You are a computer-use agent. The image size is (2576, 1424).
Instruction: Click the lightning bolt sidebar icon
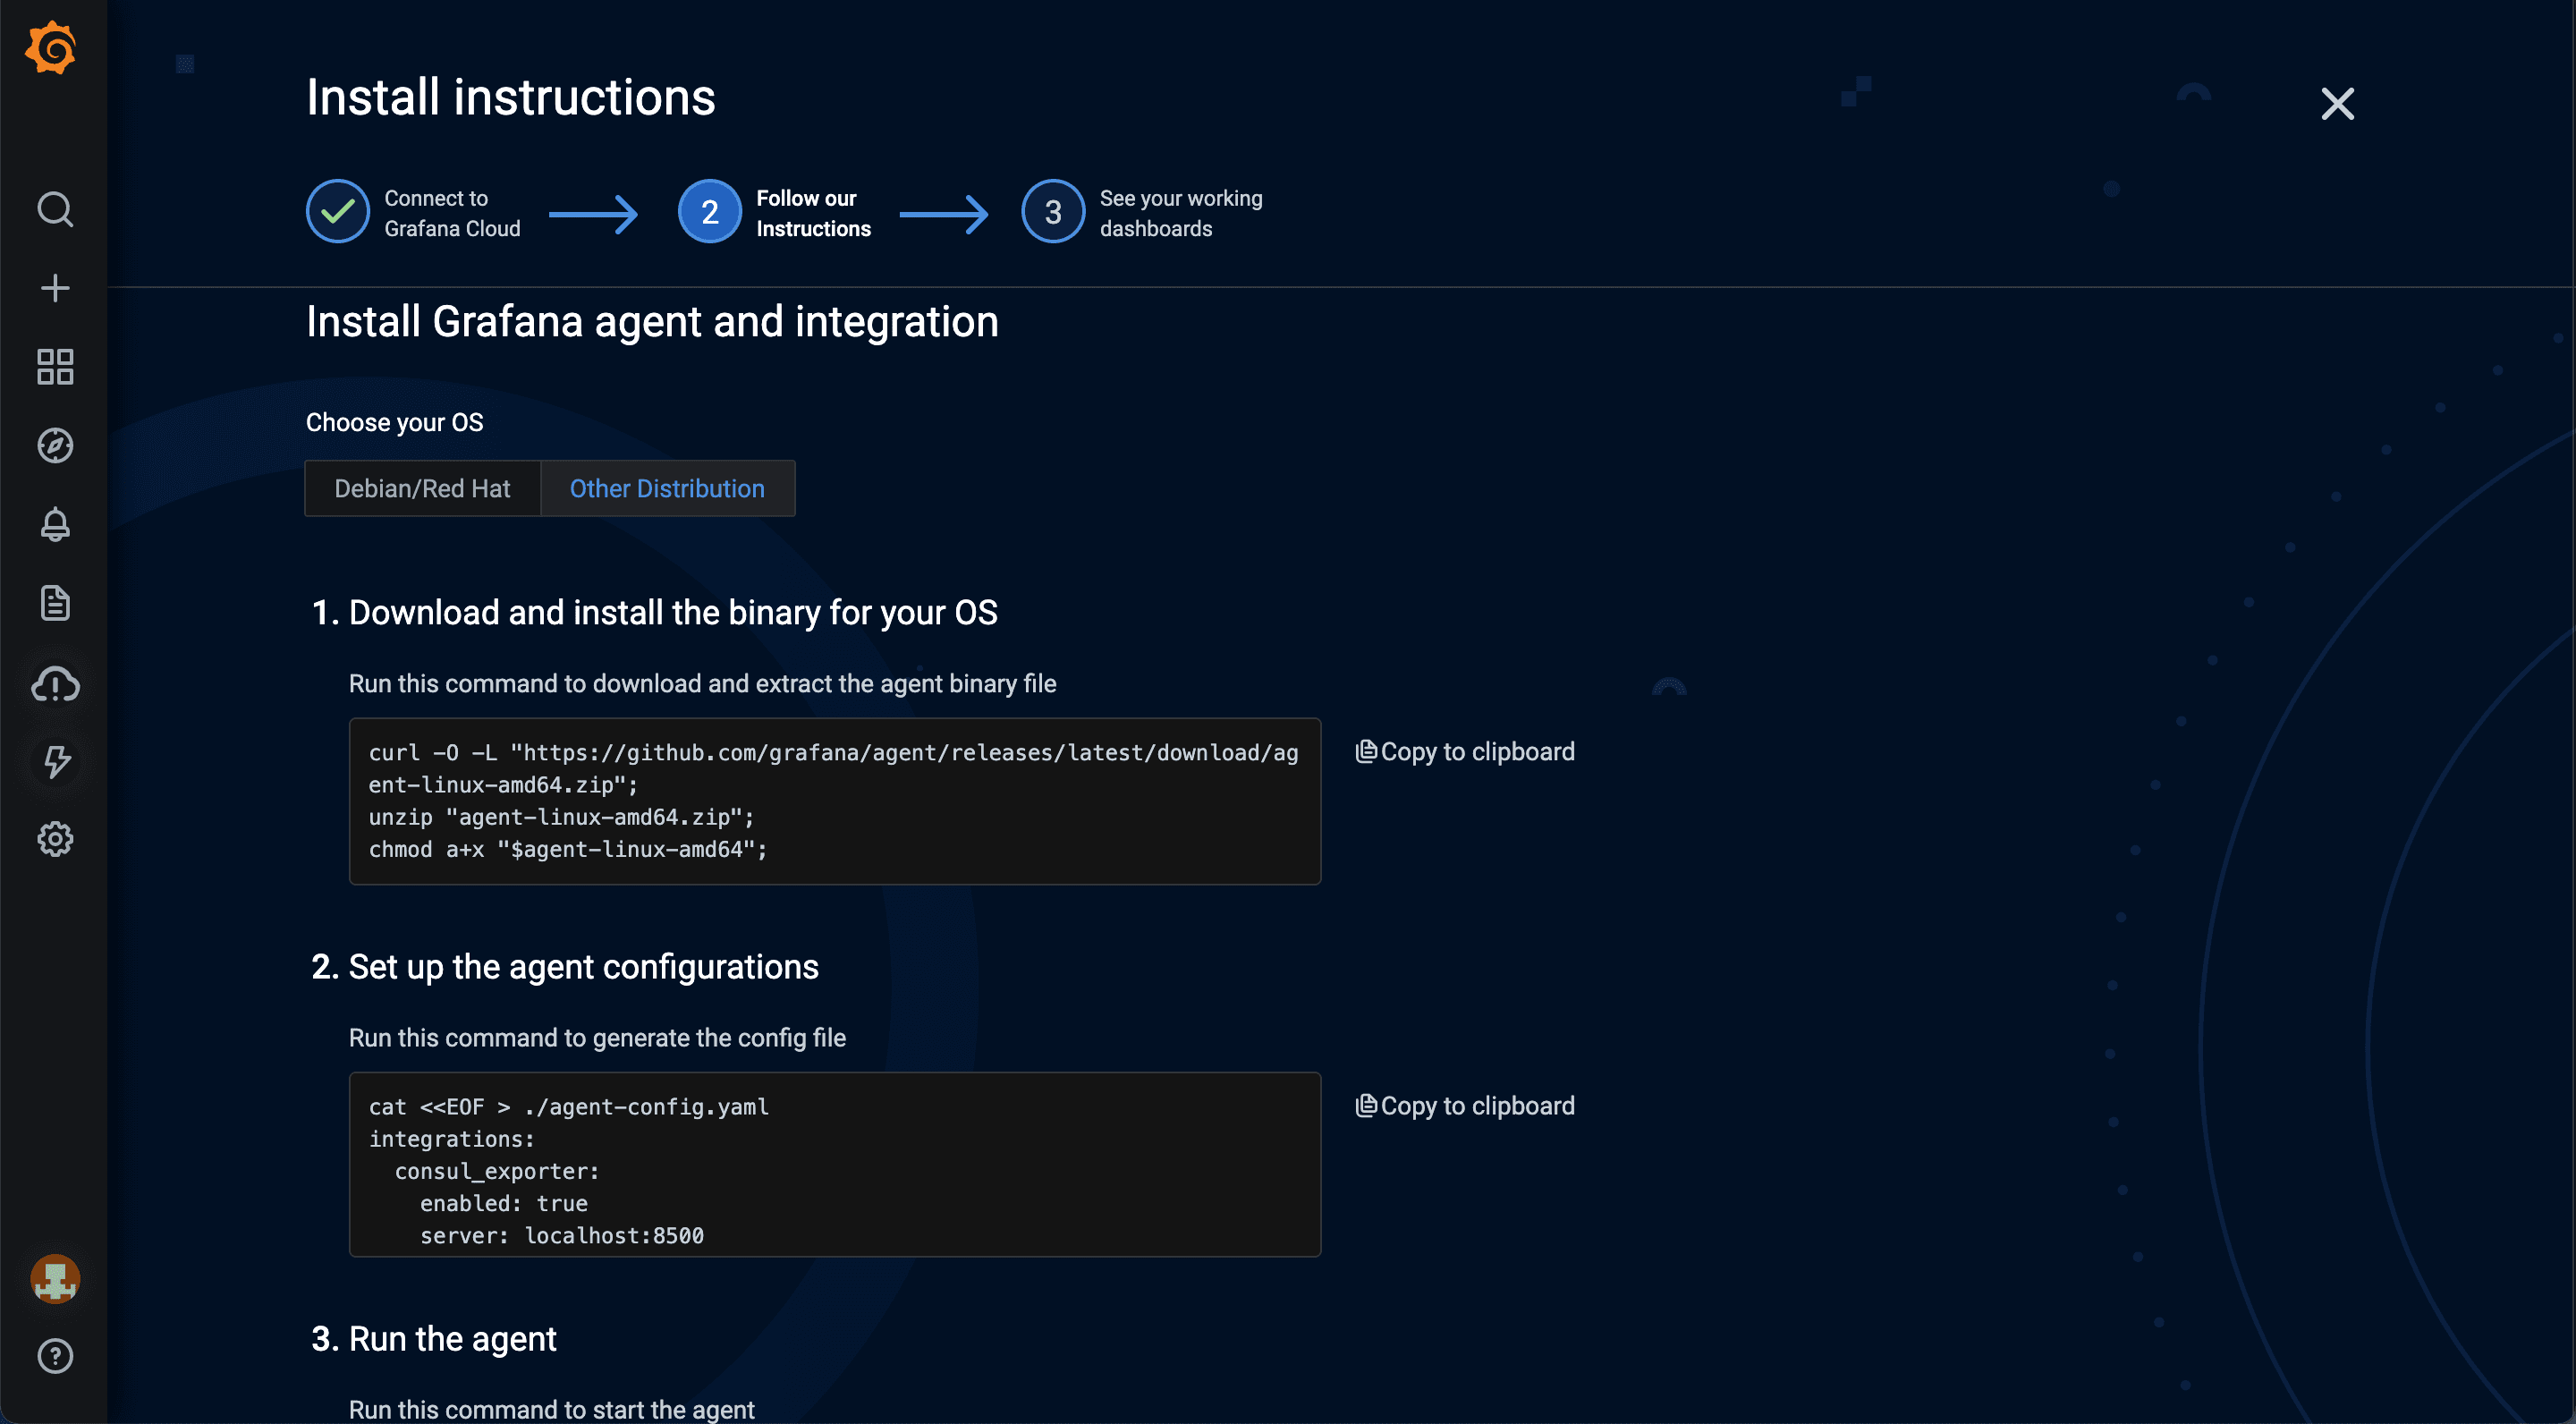tap(55, 762)
